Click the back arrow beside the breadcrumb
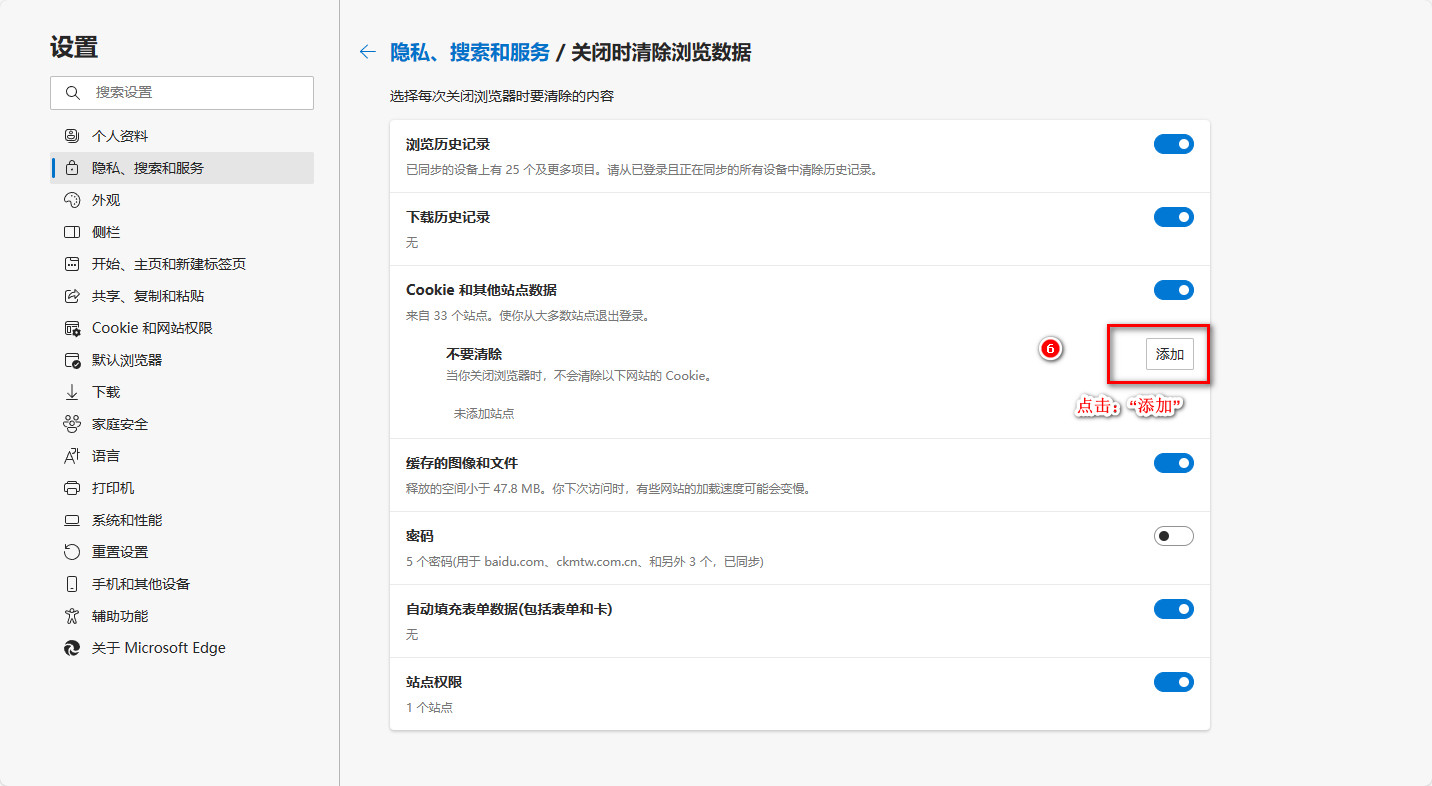Screen dimensions: 1432x786 tap(368, 52)
